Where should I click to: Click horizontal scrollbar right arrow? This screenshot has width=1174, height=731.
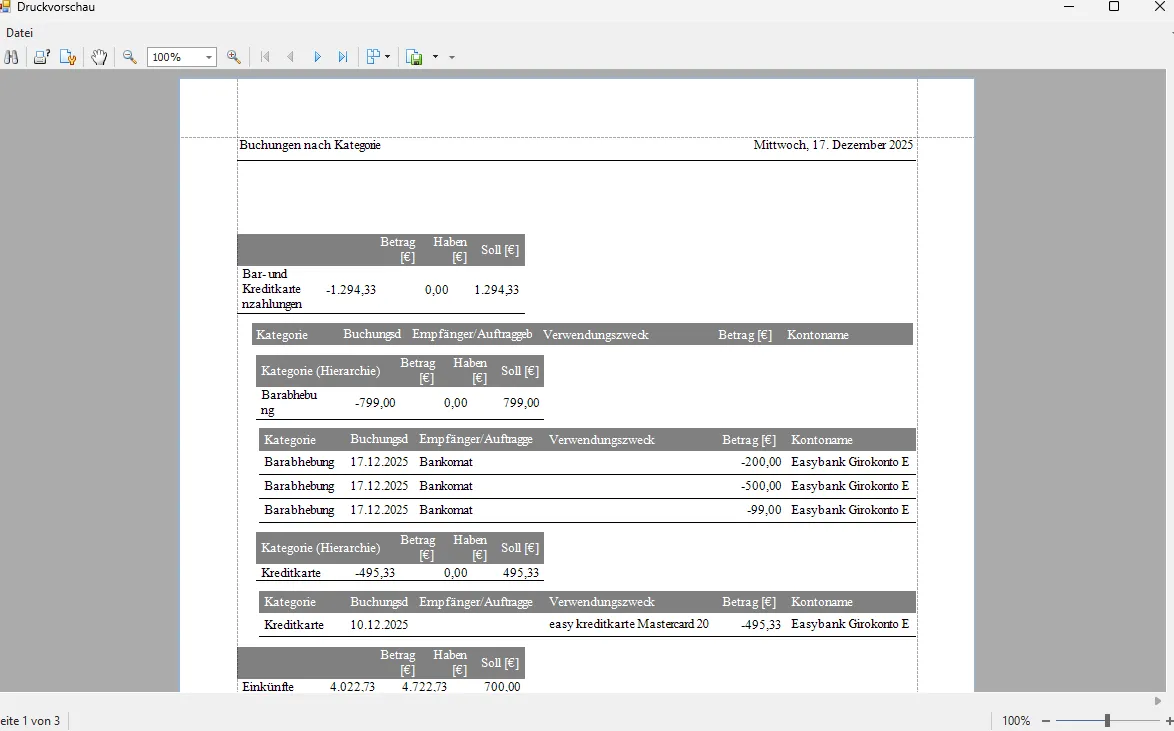click(1158, 701)
